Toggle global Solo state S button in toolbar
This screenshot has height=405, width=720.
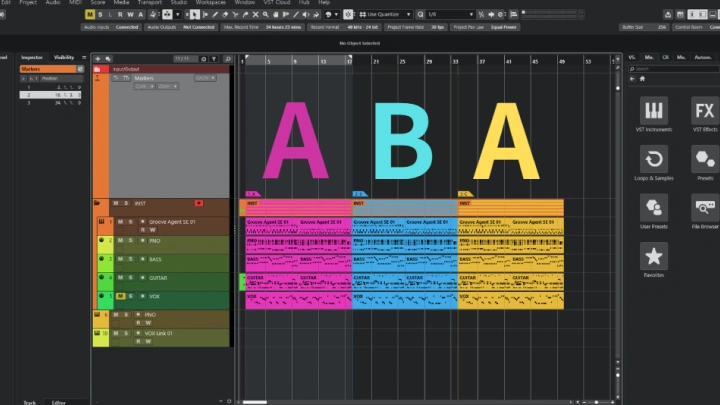pyautogui.click(x=100, y=15)
